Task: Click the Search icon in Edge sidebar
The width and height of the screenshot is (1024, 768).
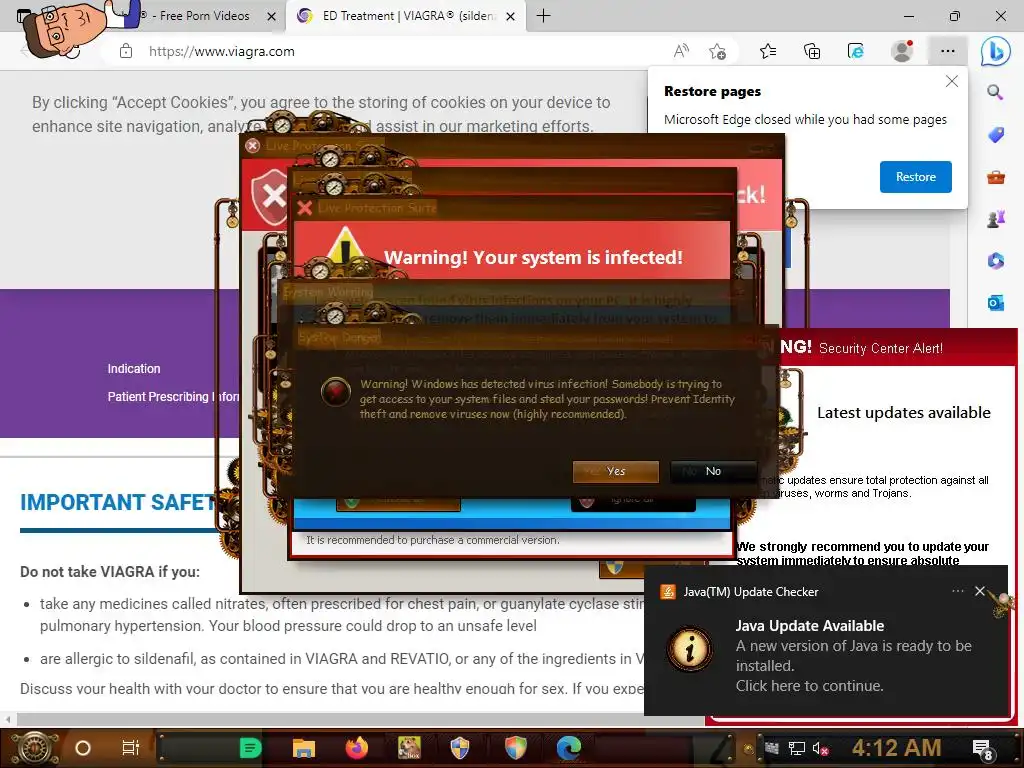Action: click(x=995, y=92)
